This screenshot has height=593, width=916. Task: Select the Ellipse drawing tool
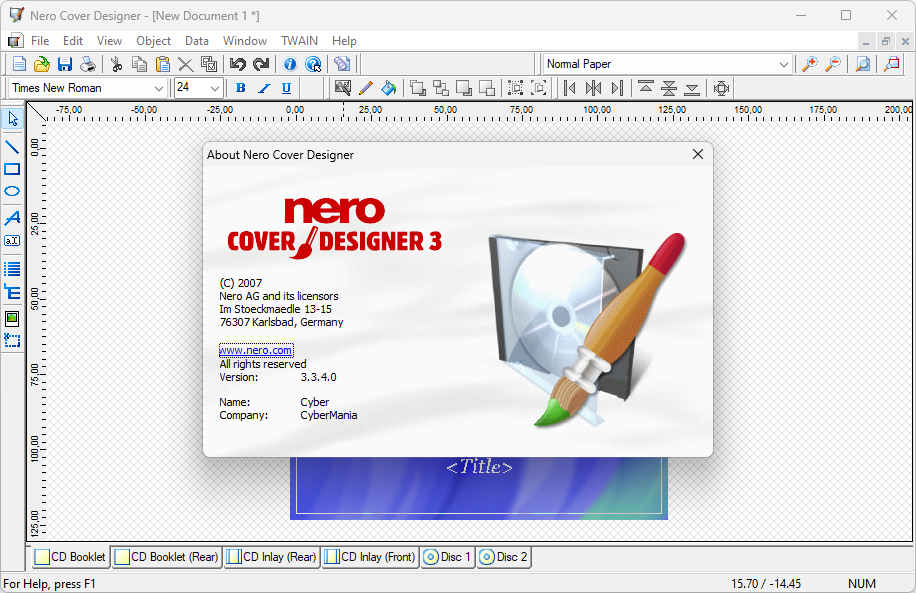(12, 192)
